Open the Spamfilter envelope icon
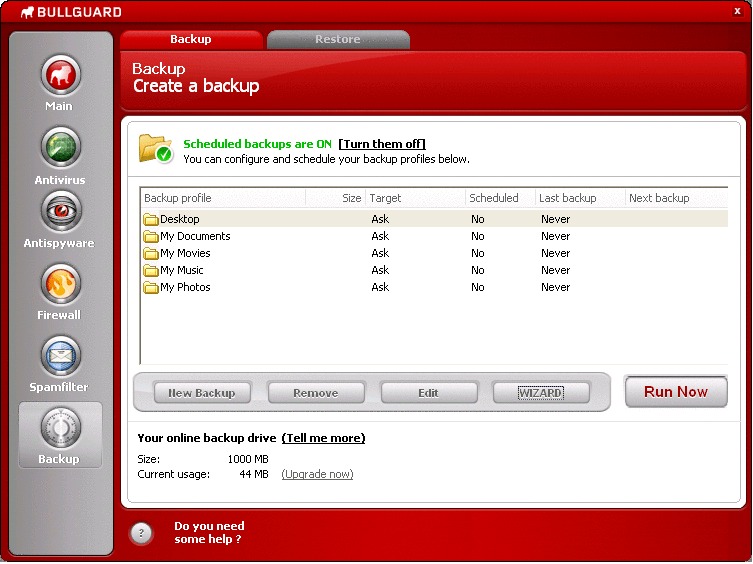Image resolution: width=753 pixels, height=564 pixels. click(61, 356)
